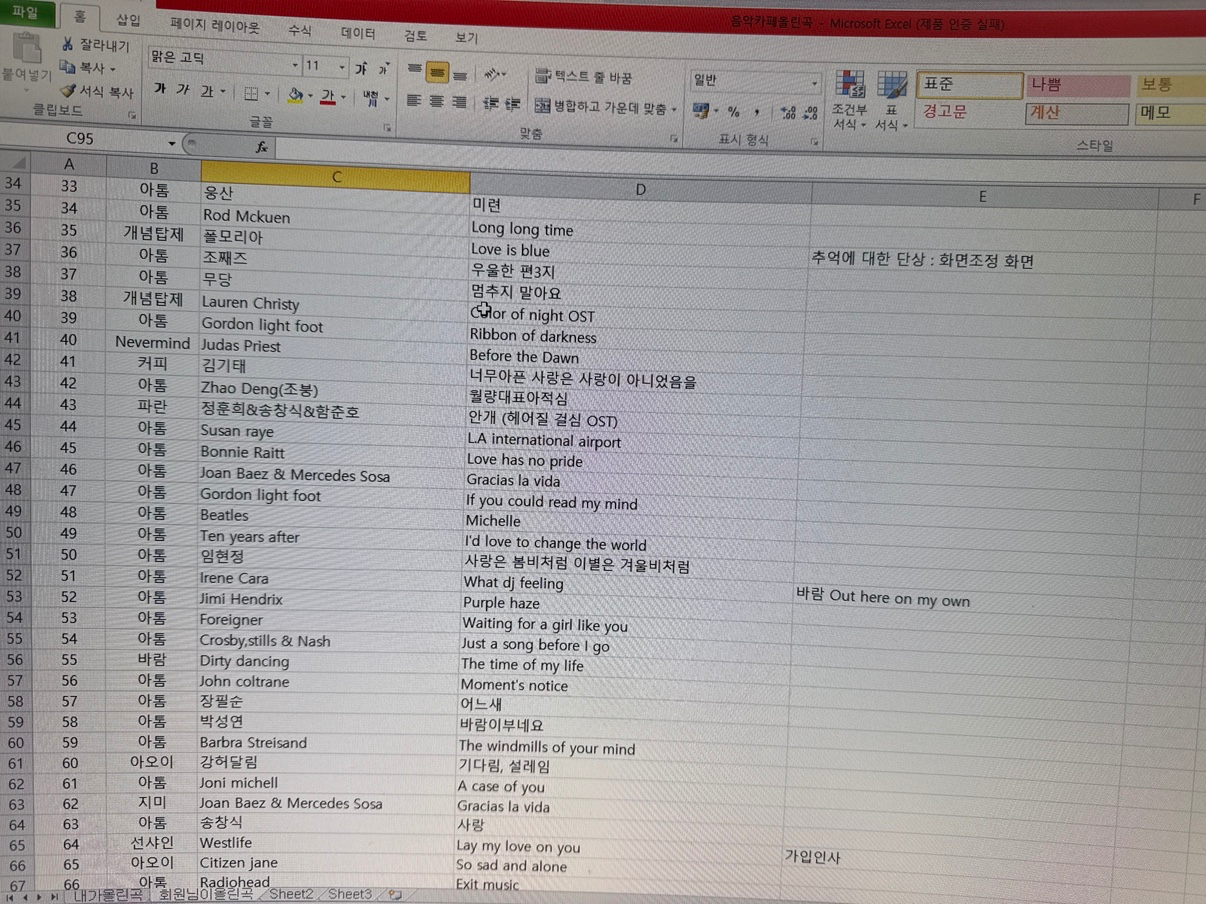Click the red font color button
Screen dimensions: 1206x904
(x=327, y=97)
